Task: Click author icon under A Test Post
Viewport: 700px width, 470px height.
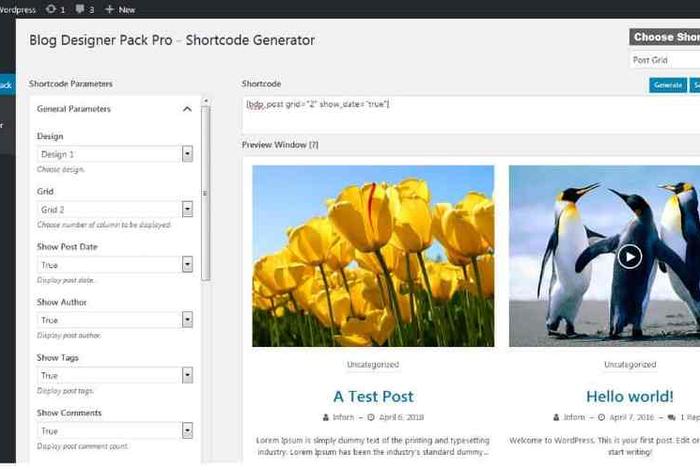Action: click(x=325, y=418)
